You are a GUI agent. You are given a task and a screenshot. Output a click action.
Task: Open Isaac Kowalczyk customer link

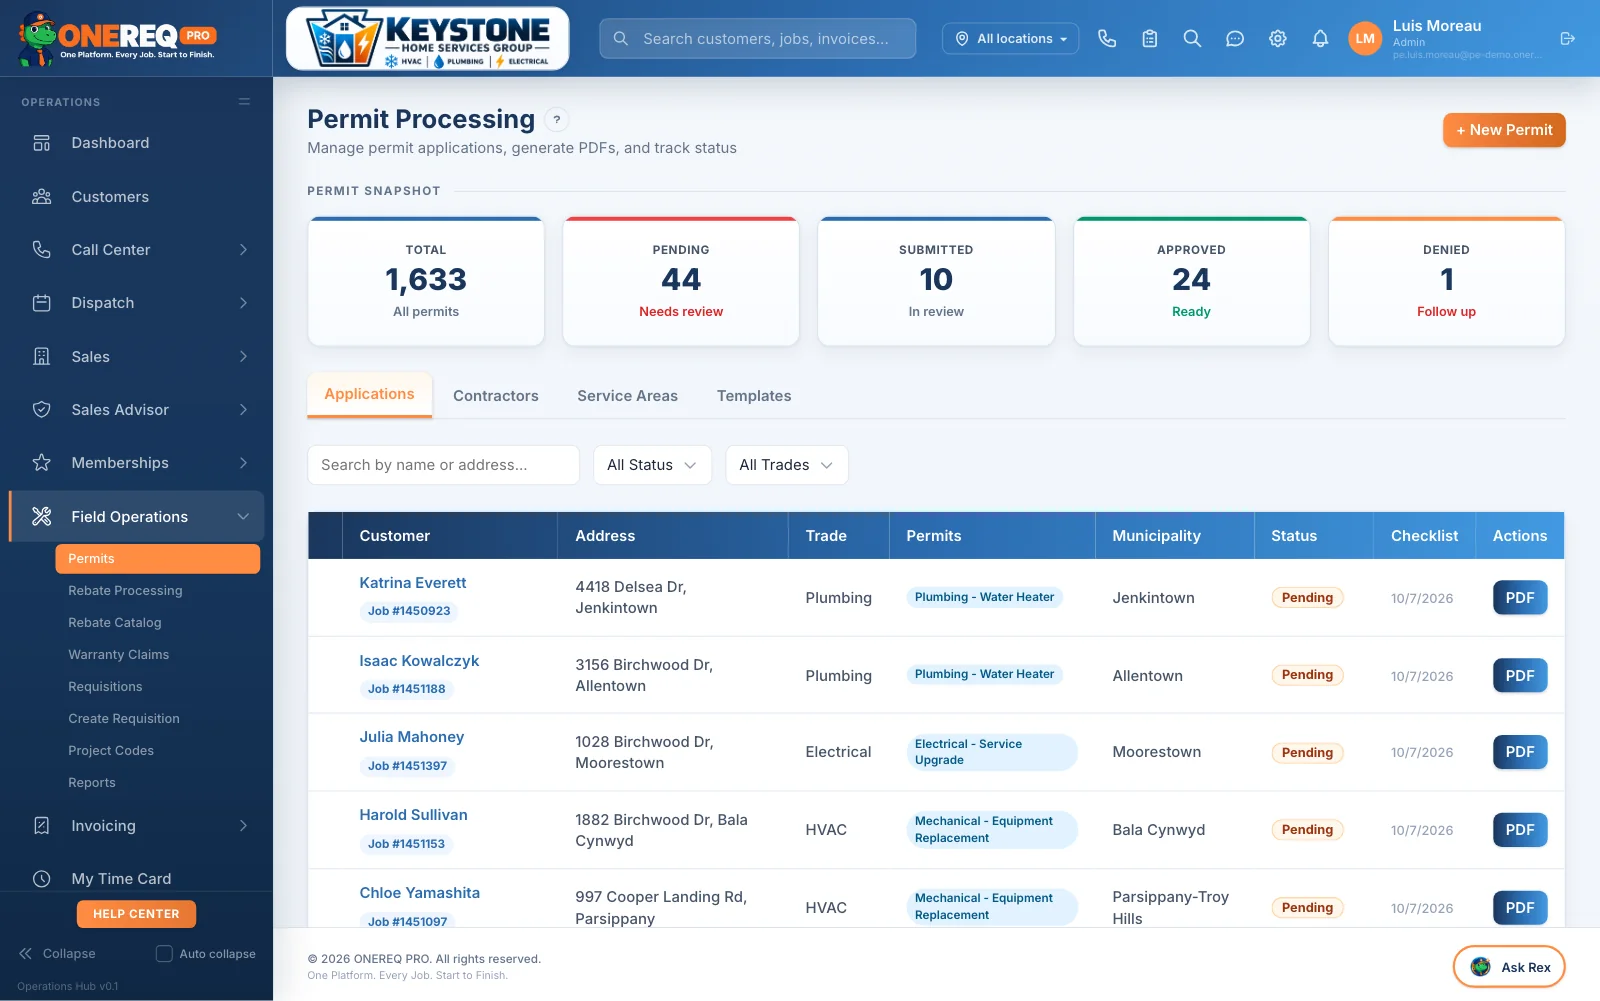tap(419, 661)
